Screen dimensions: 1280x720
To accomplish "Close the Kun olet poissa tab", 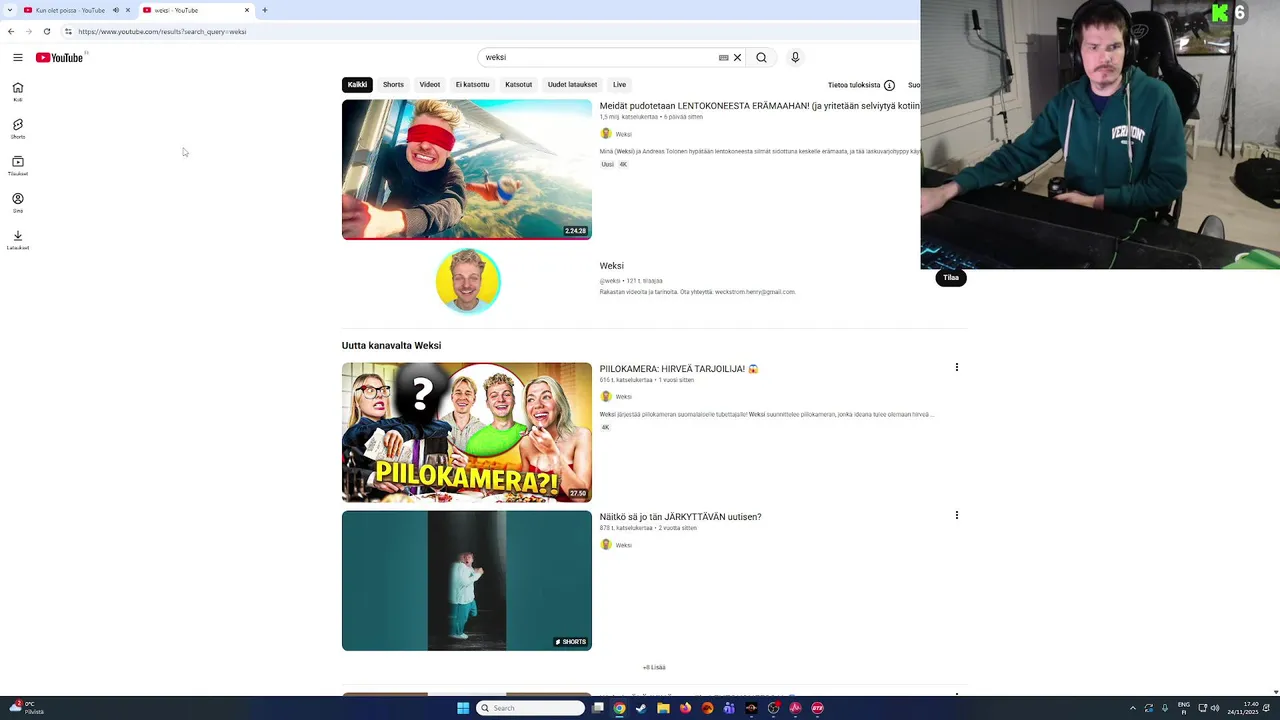I will click(128, 10).
